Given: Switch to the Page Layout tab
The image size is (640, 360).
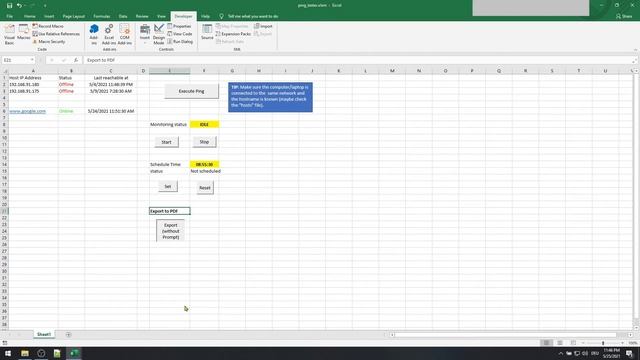Looking at the screenshot, I should coord(73,16).
